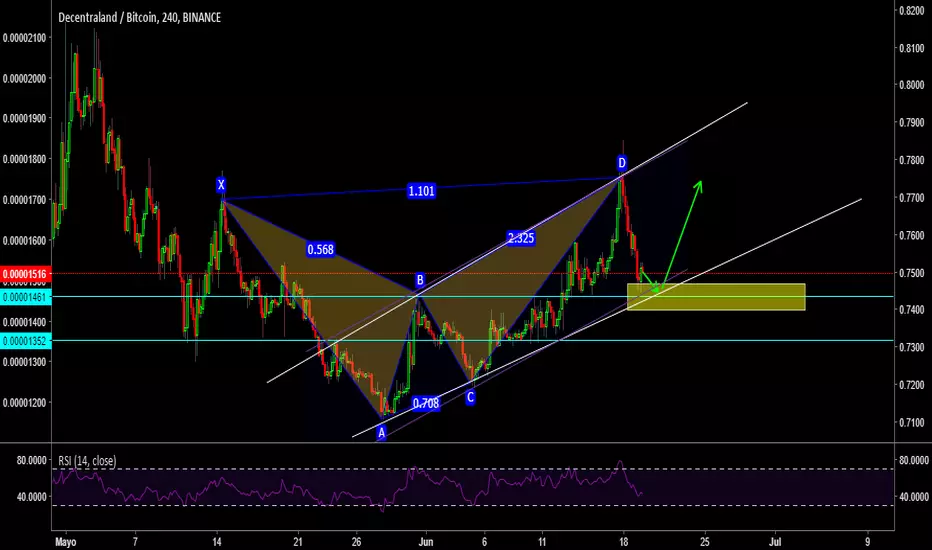Click the 21 date label on the time axis
This screenshot has height=550, width=932.
[x=298, y=542]
